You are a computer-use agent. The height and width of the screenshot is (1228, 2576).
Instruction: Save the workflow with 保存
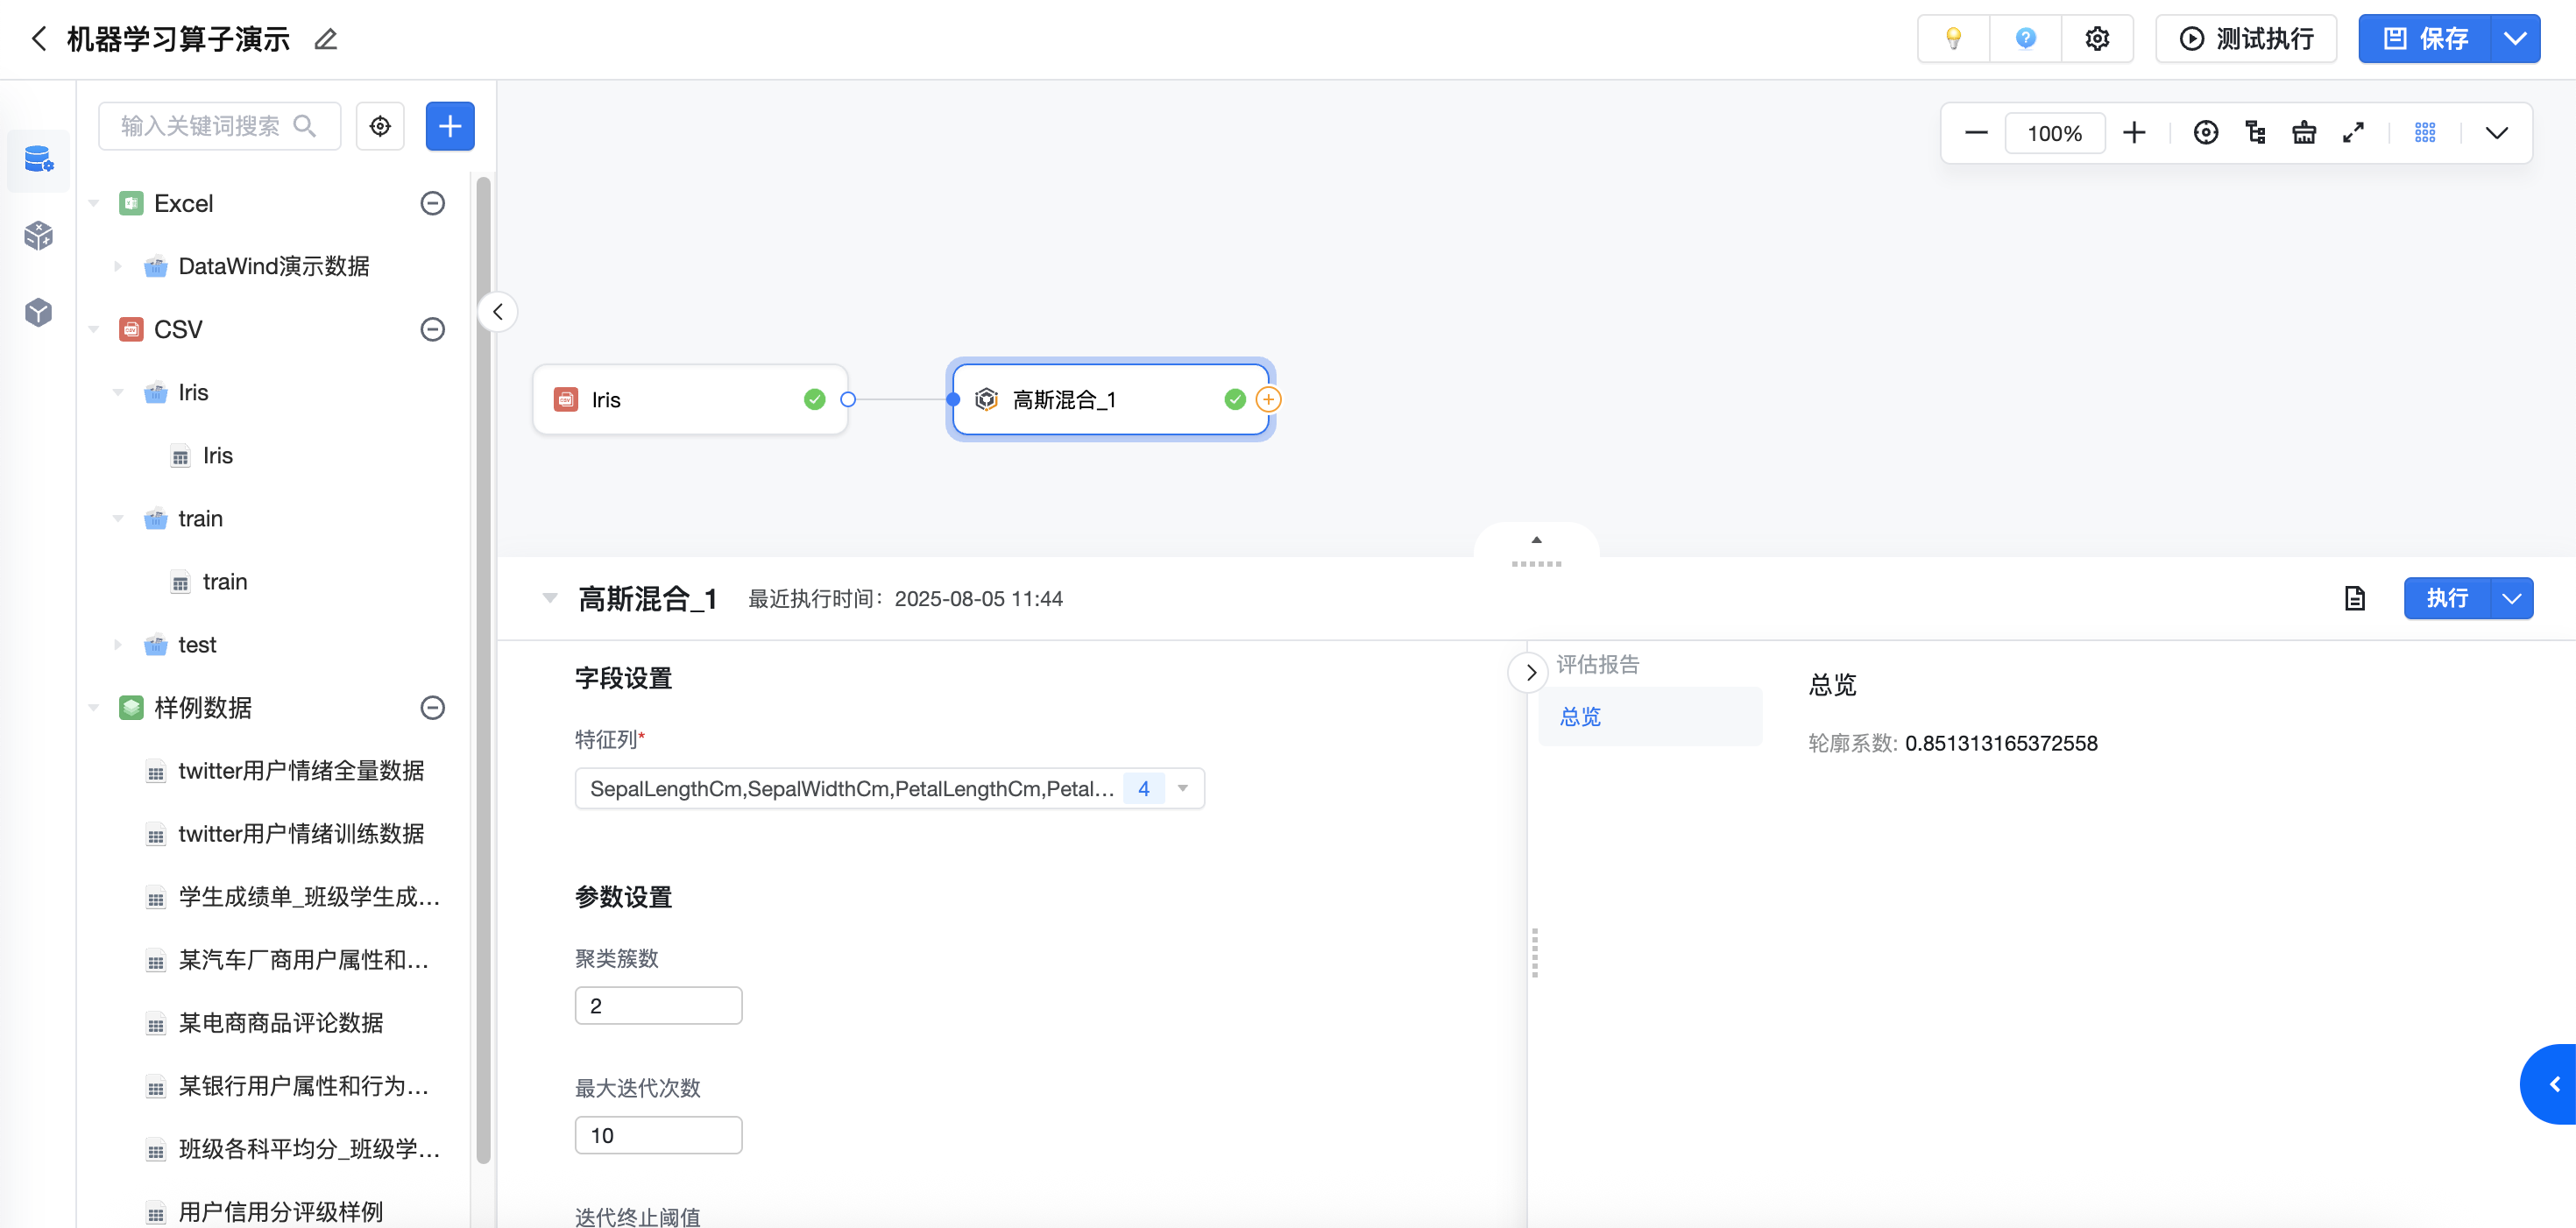2425,39
